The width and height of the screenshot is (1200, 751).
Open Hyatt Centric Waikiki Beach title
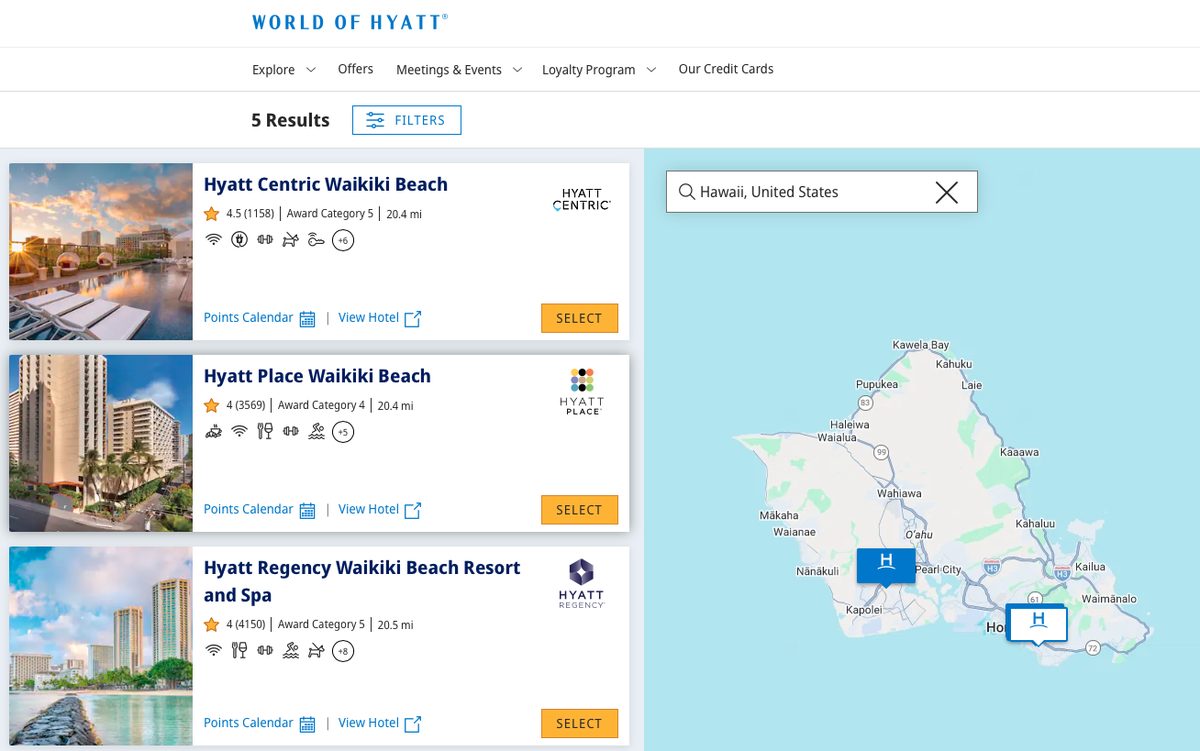(x=326, y=184)
